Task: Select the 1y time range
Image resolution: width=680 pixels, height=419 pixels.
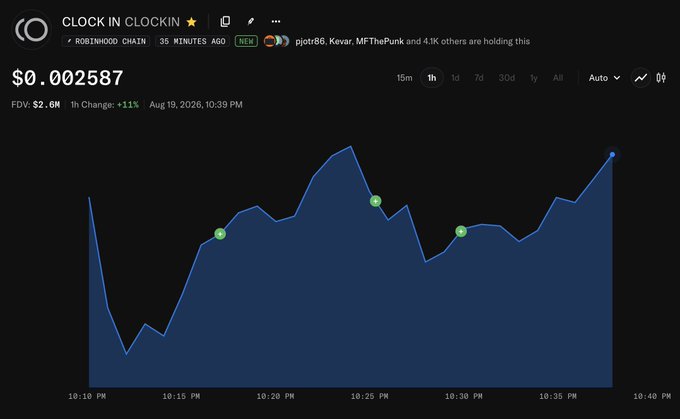Action: coord(533,78)
